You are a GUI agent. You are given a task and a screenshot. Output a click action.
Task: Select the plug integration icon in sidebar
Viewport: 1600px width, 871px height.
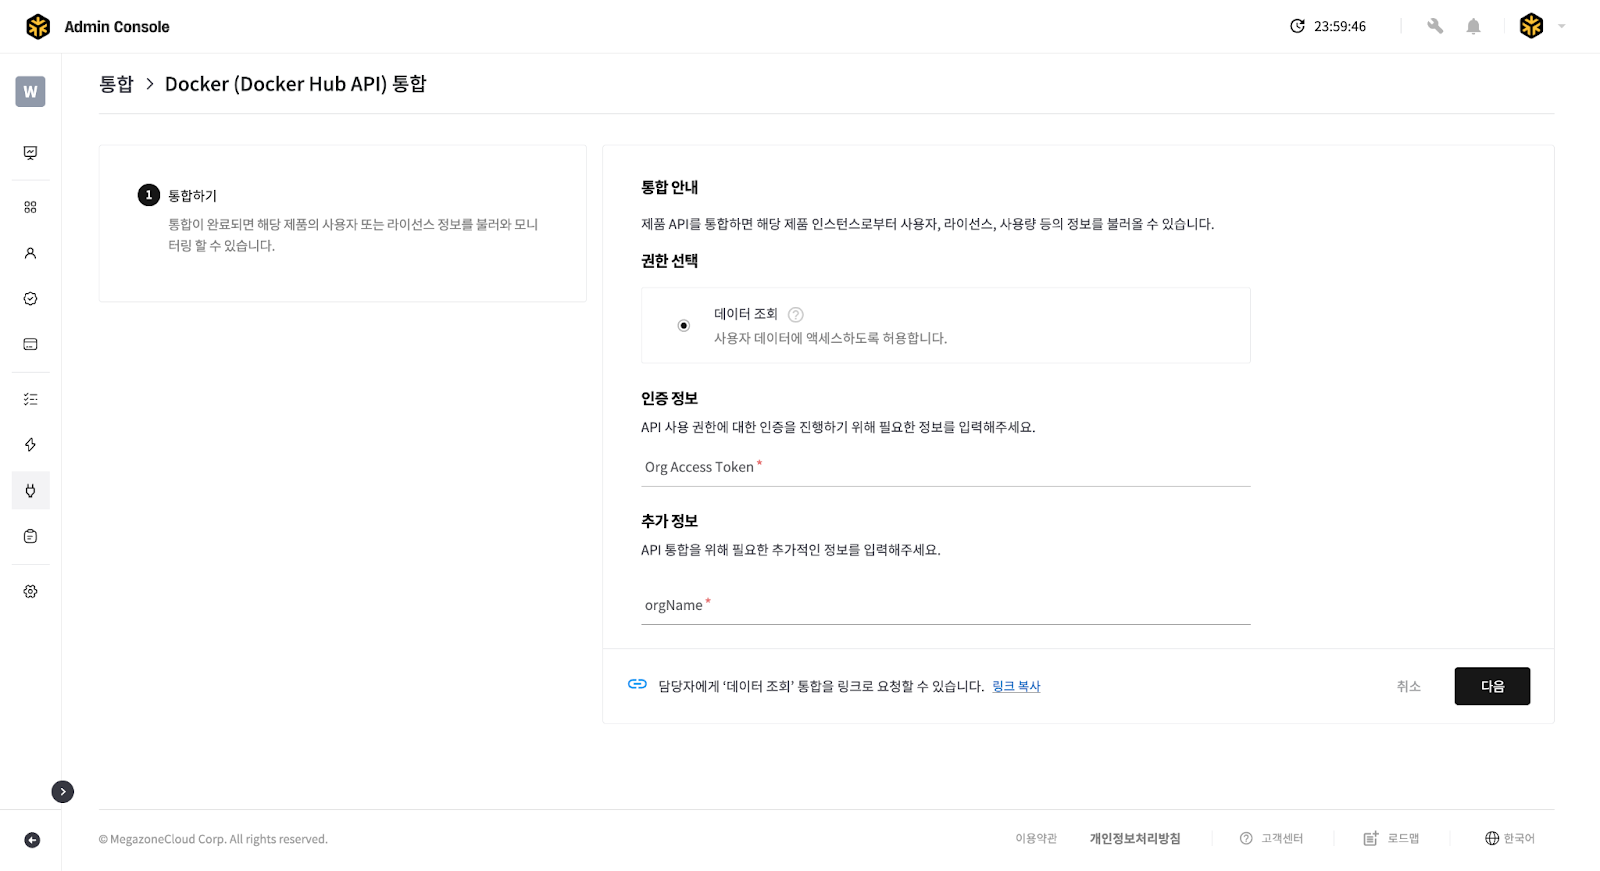coord(30,491)
